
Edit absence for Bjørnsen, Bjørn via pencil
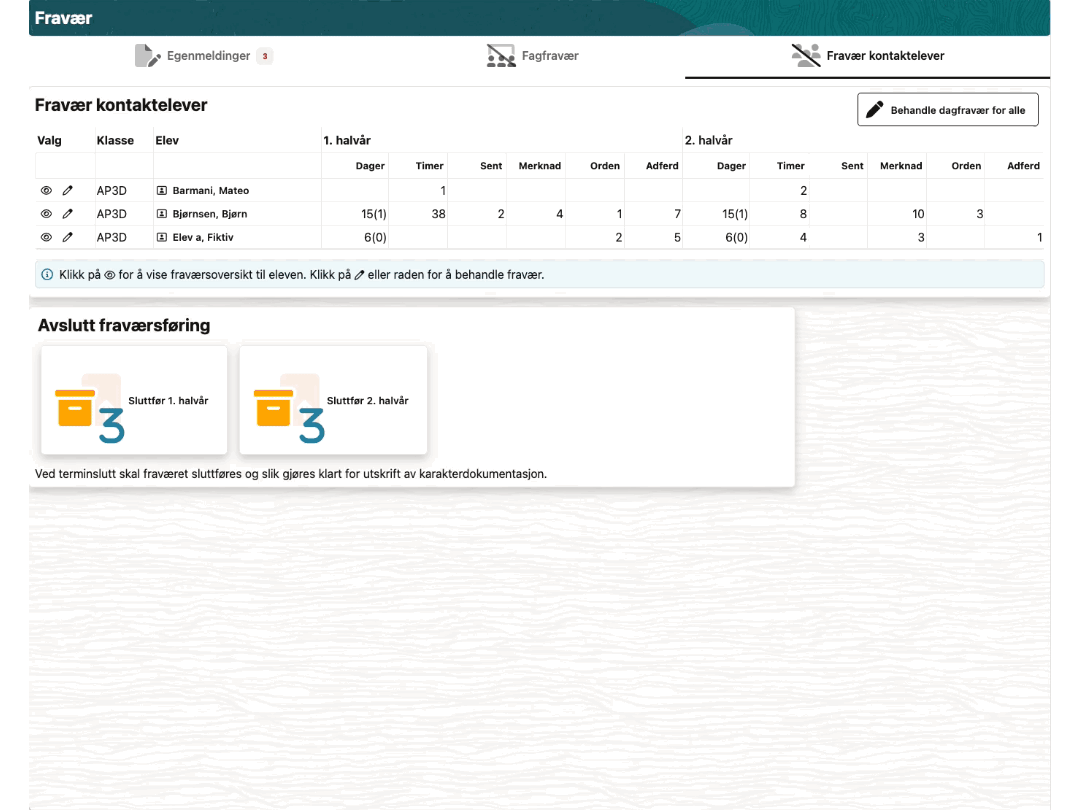pos(68,214)
